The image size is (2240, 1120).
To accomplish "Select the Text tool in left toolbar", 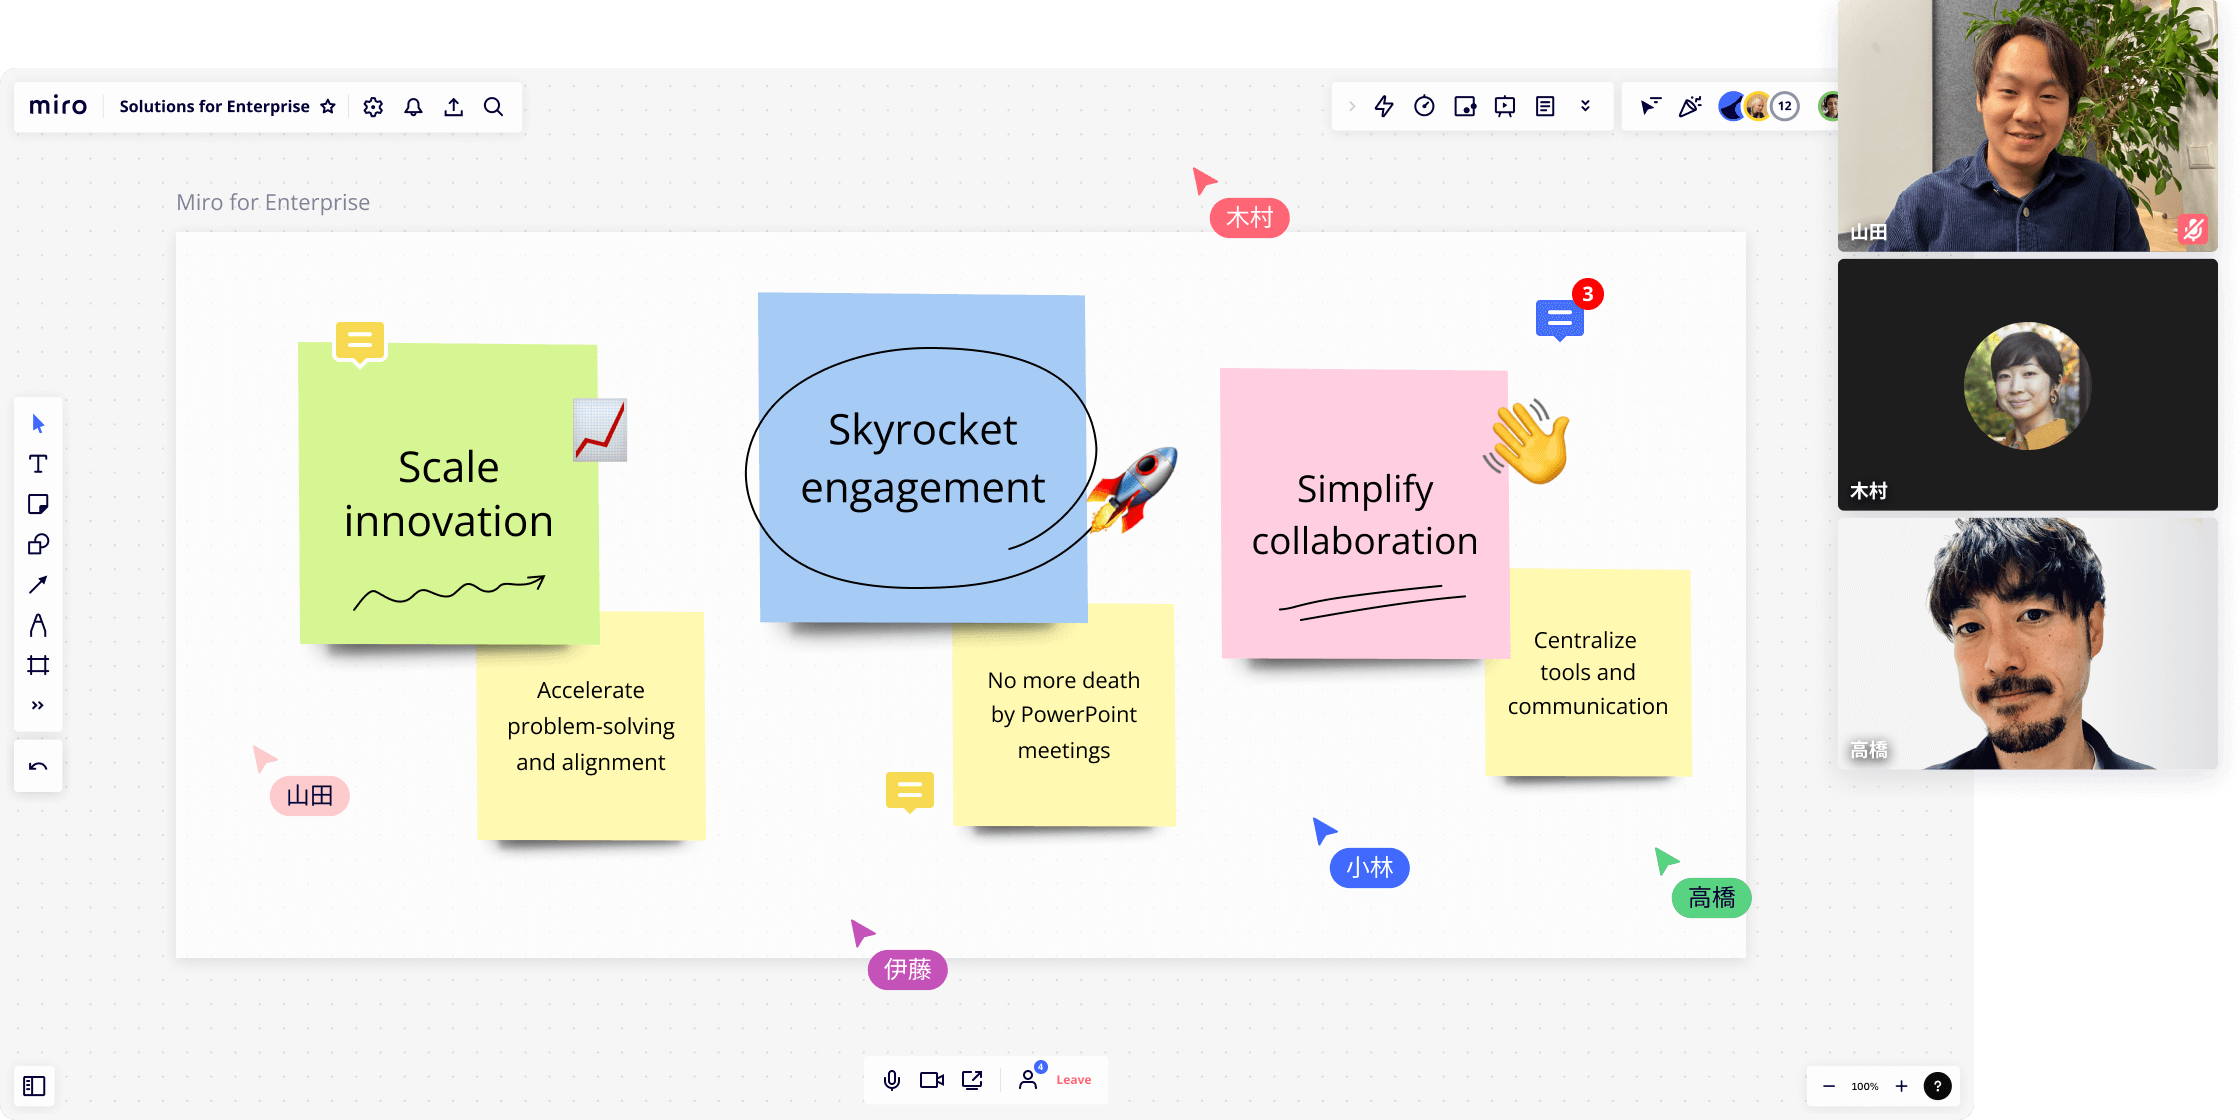I will [38, 464].
